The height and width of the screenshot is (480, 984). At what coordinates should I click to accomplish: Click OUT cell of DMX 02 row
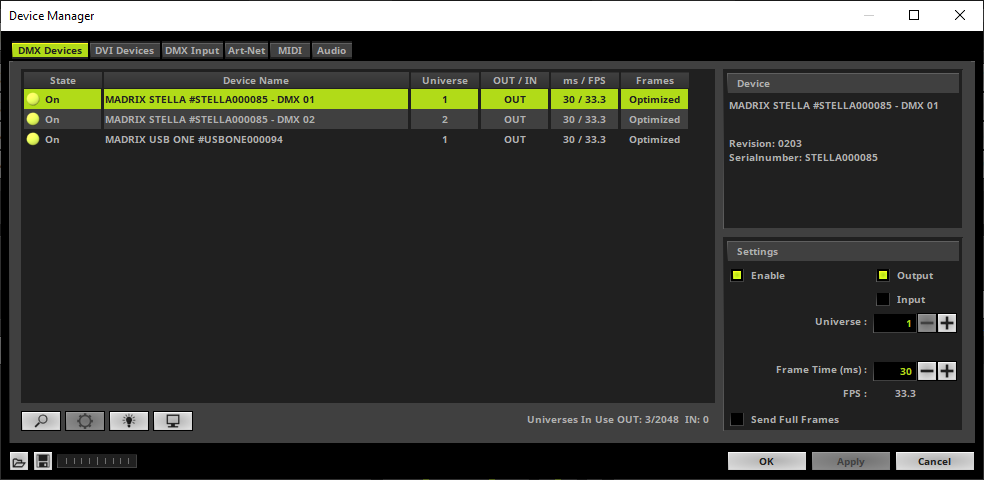[x=515, y=119]
